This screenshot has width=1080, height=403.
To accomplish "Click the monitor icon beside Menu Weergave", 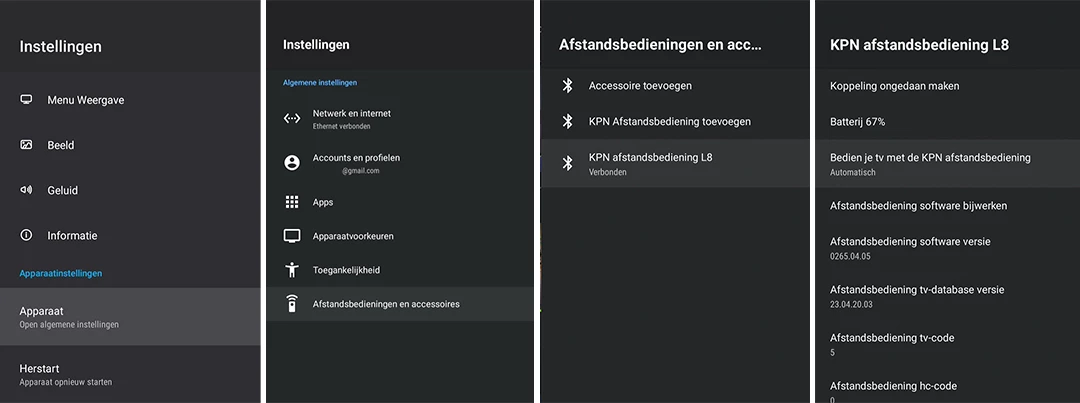I will pos(26,99).
